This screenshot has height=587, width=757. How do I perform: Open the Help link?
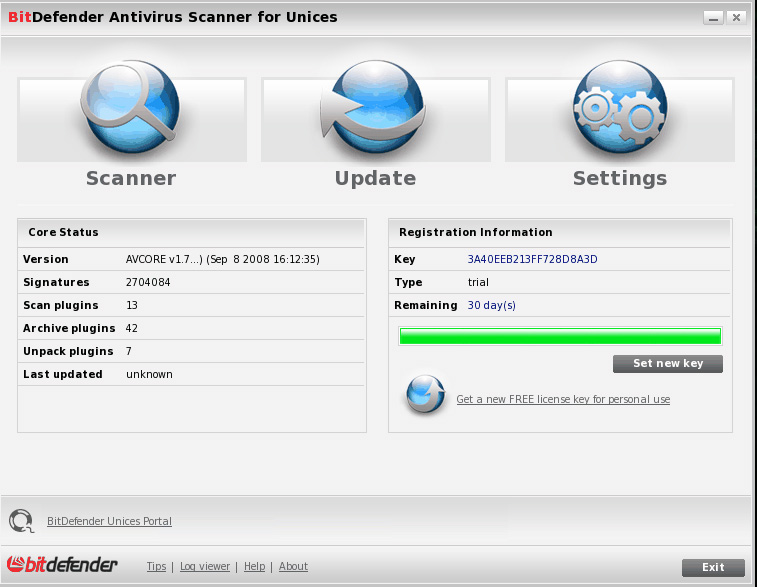(254, 566)
